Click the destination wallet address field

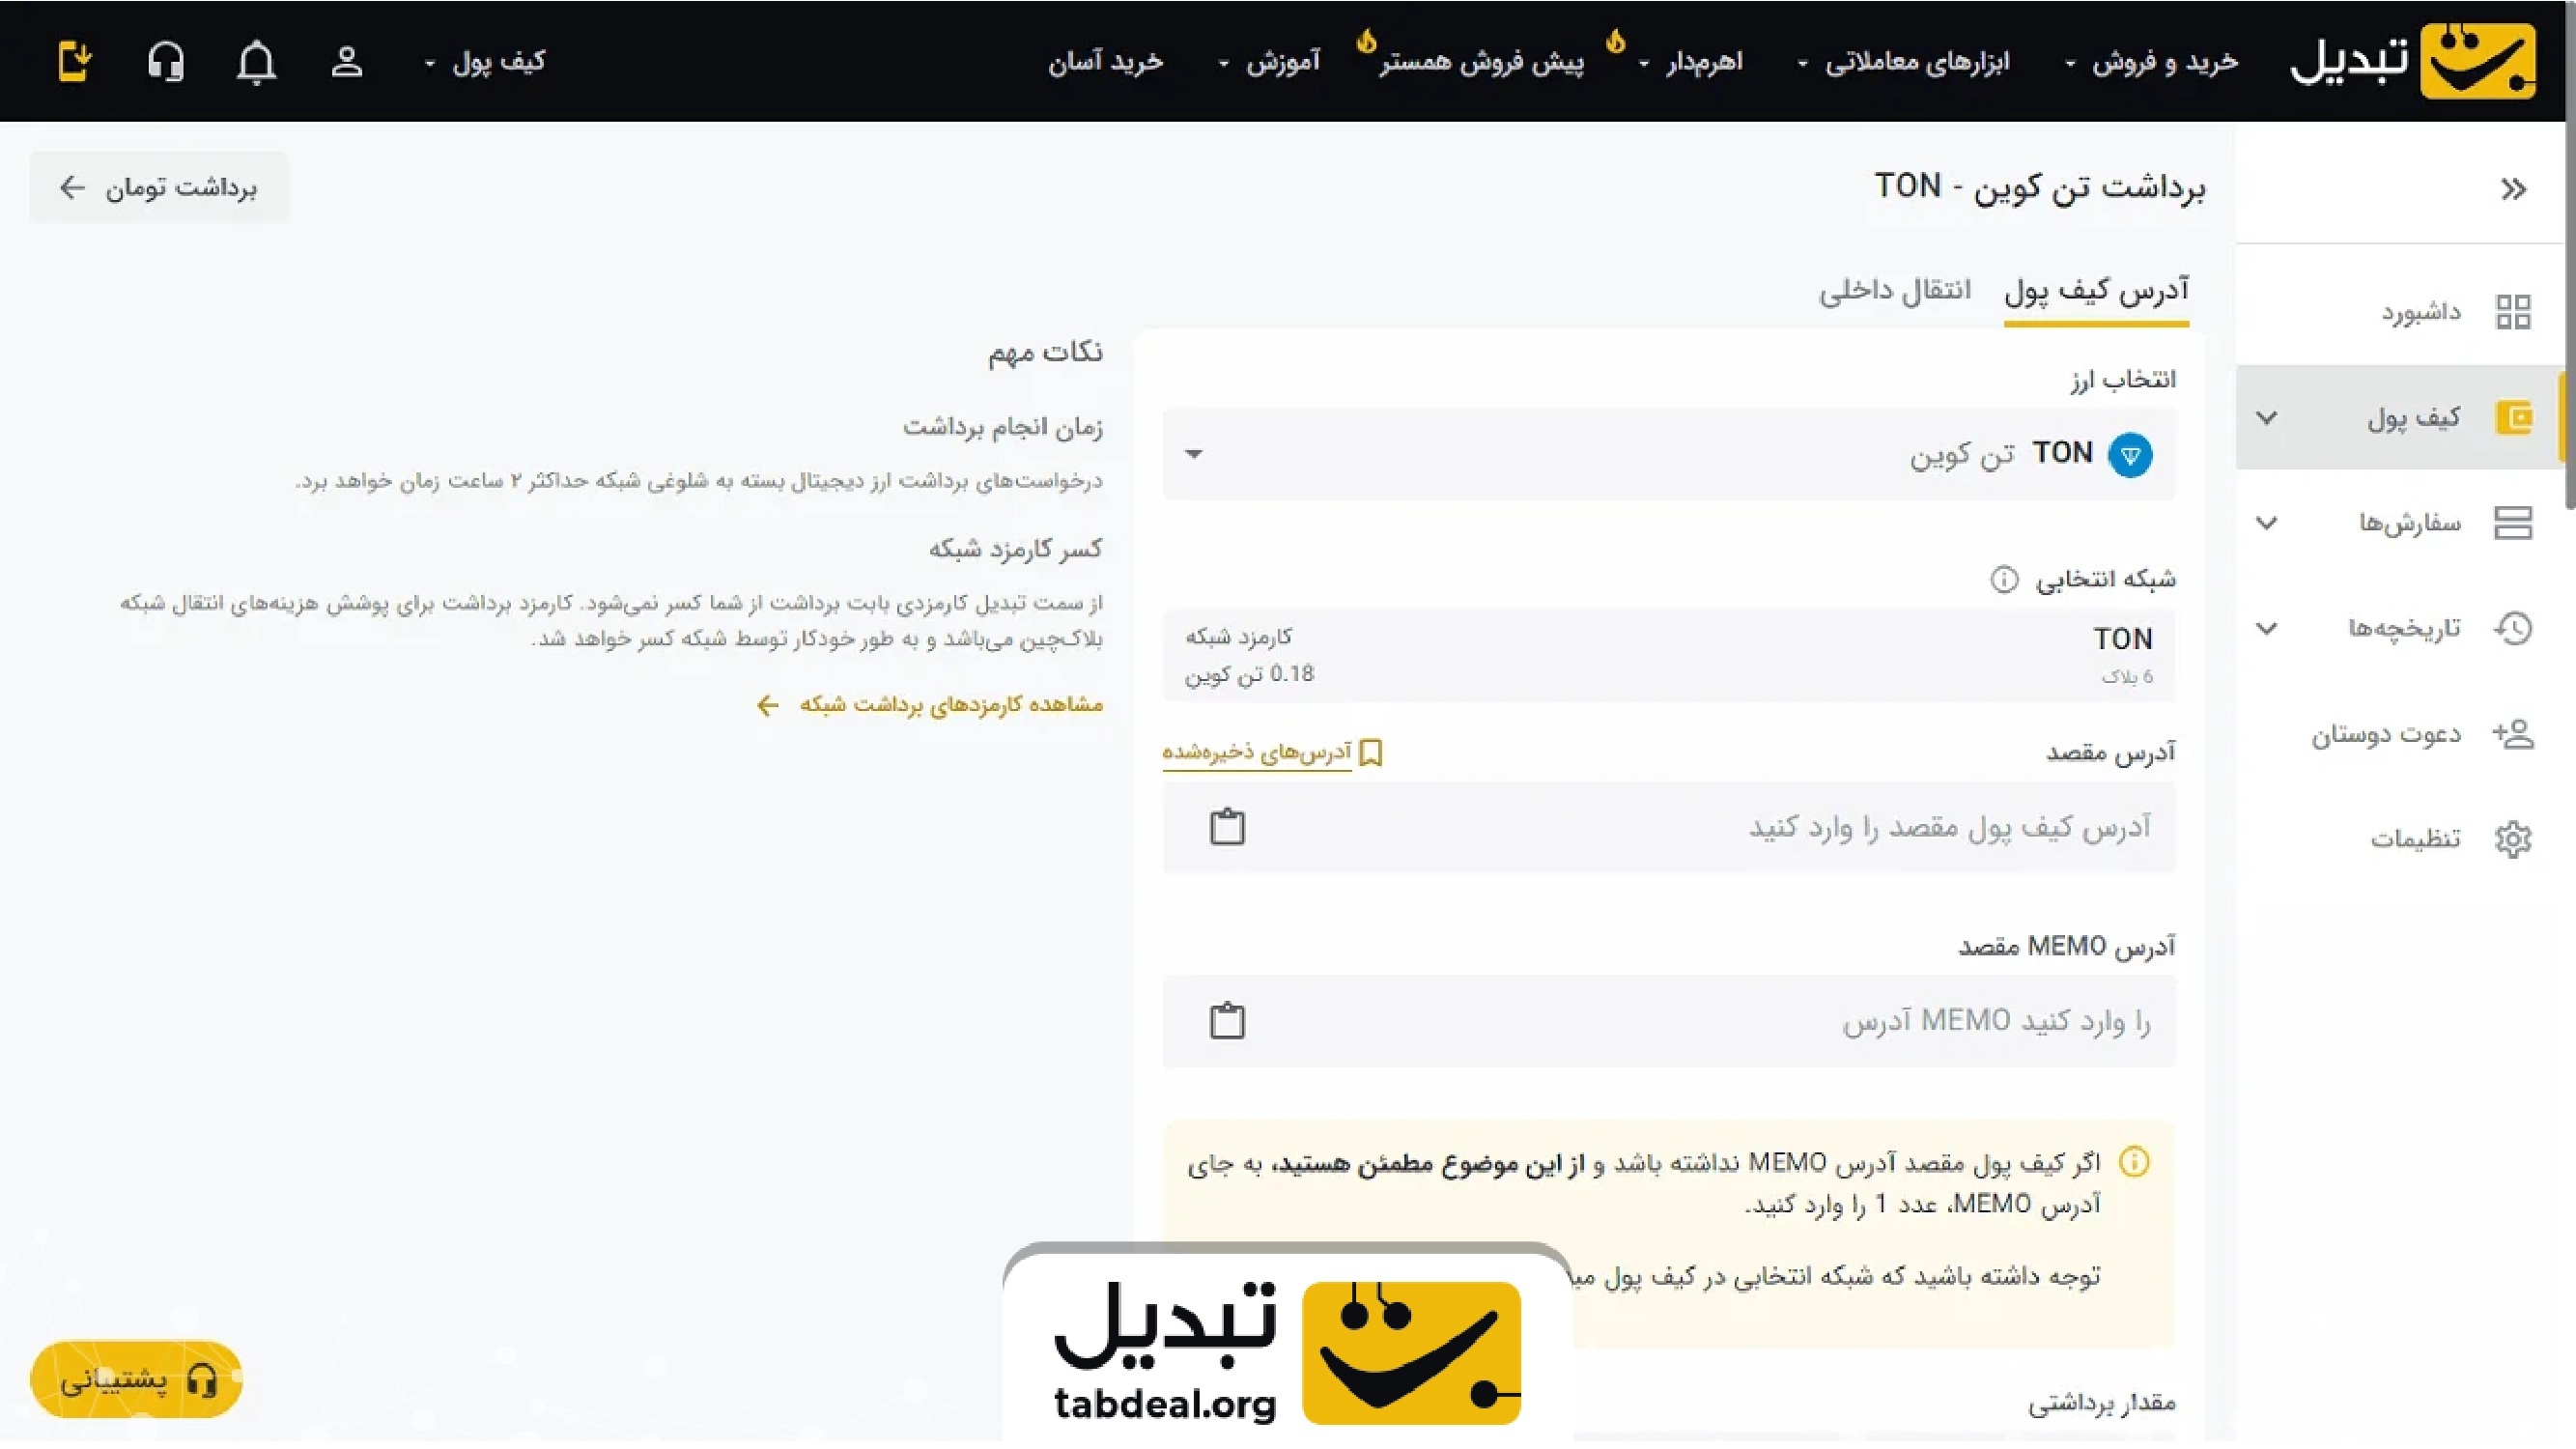[1668, 827]
